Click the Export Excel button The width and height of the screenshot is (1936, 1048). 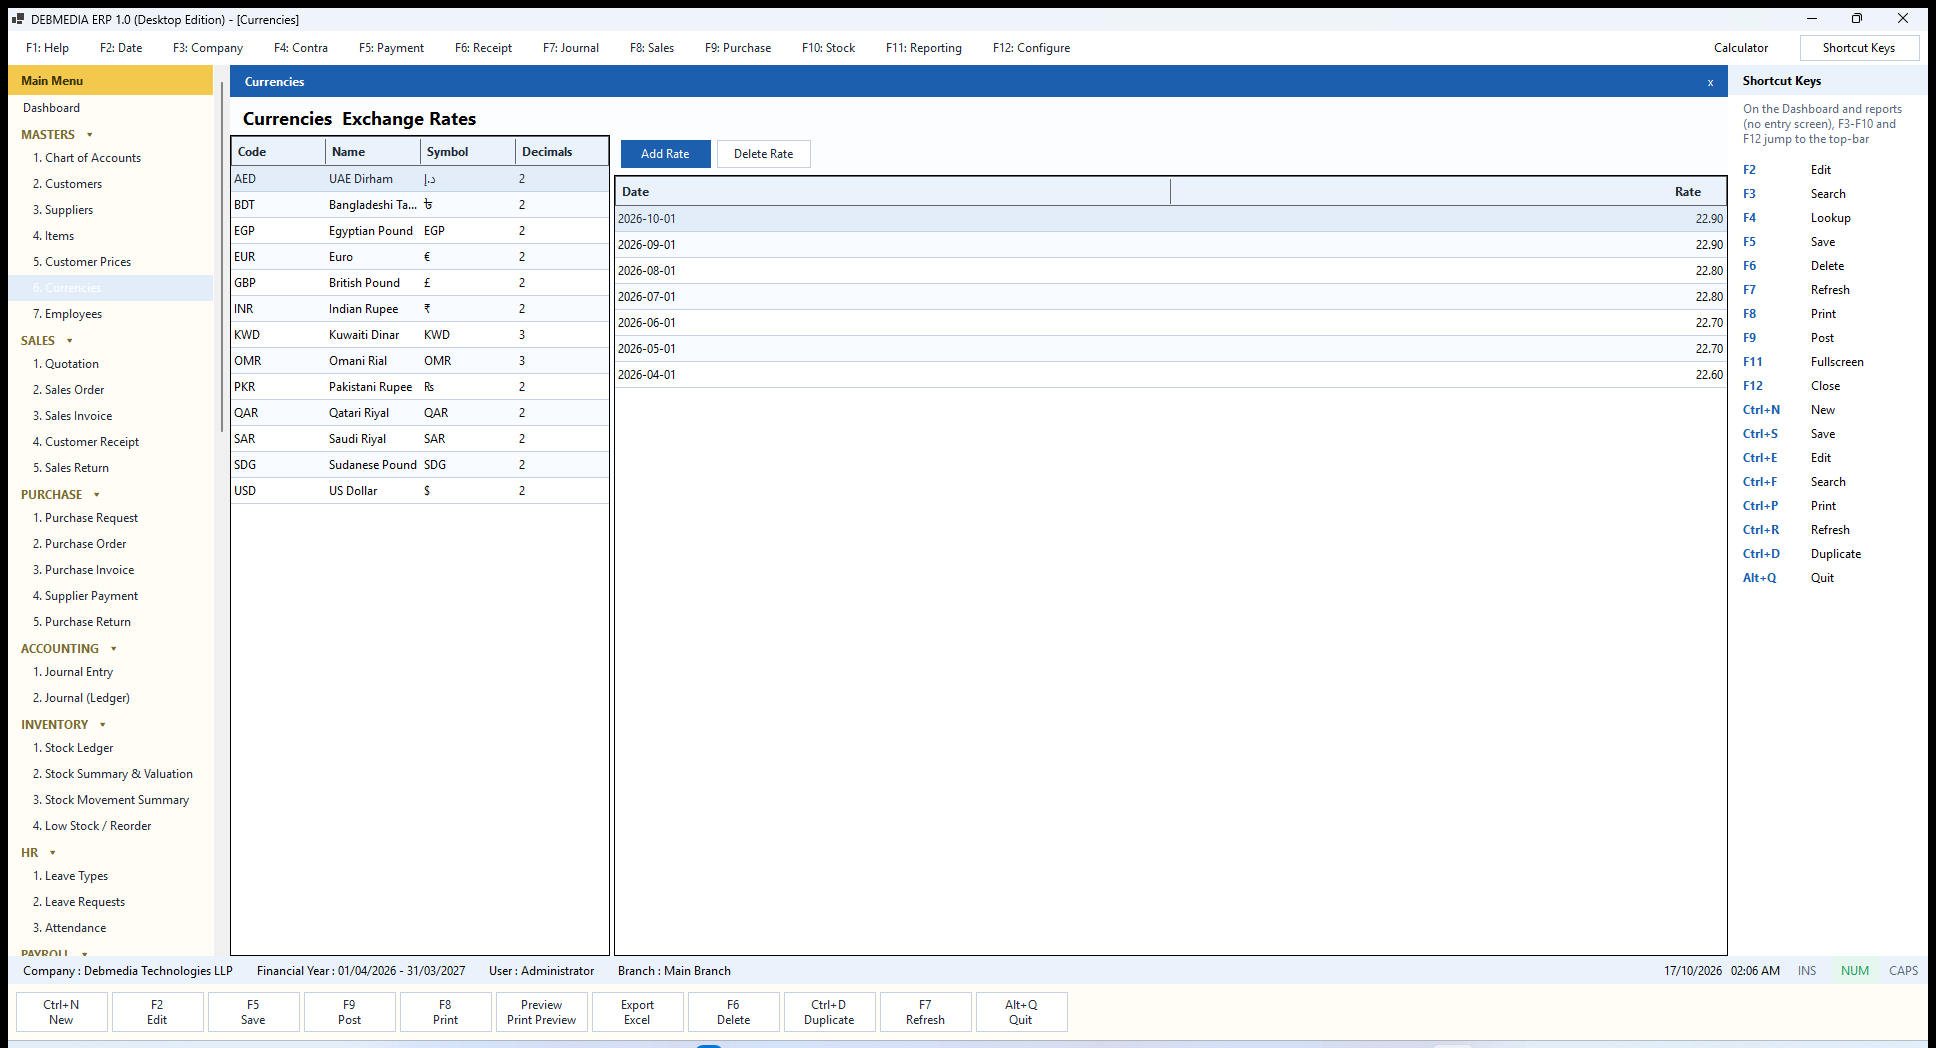(637, 1012)
